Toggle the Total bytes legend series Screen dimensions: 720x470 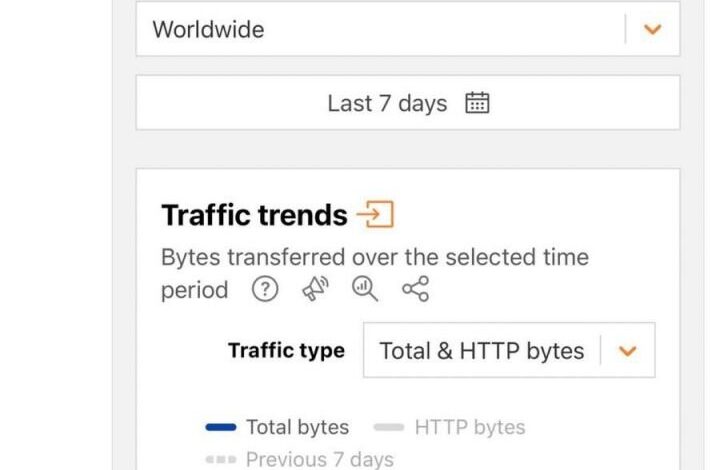tap(297, 427)
